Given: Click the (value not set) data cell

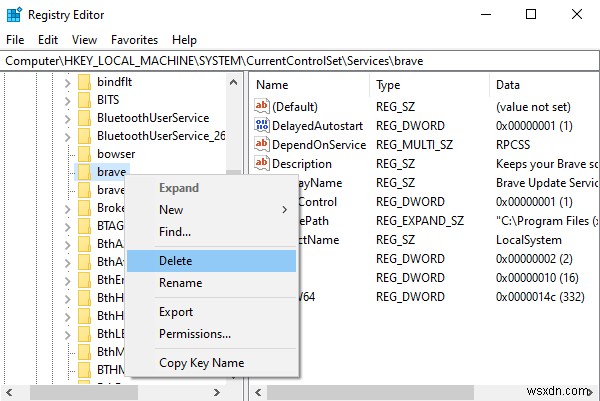Looking at the screenshot, I should [x=533, y=107].
